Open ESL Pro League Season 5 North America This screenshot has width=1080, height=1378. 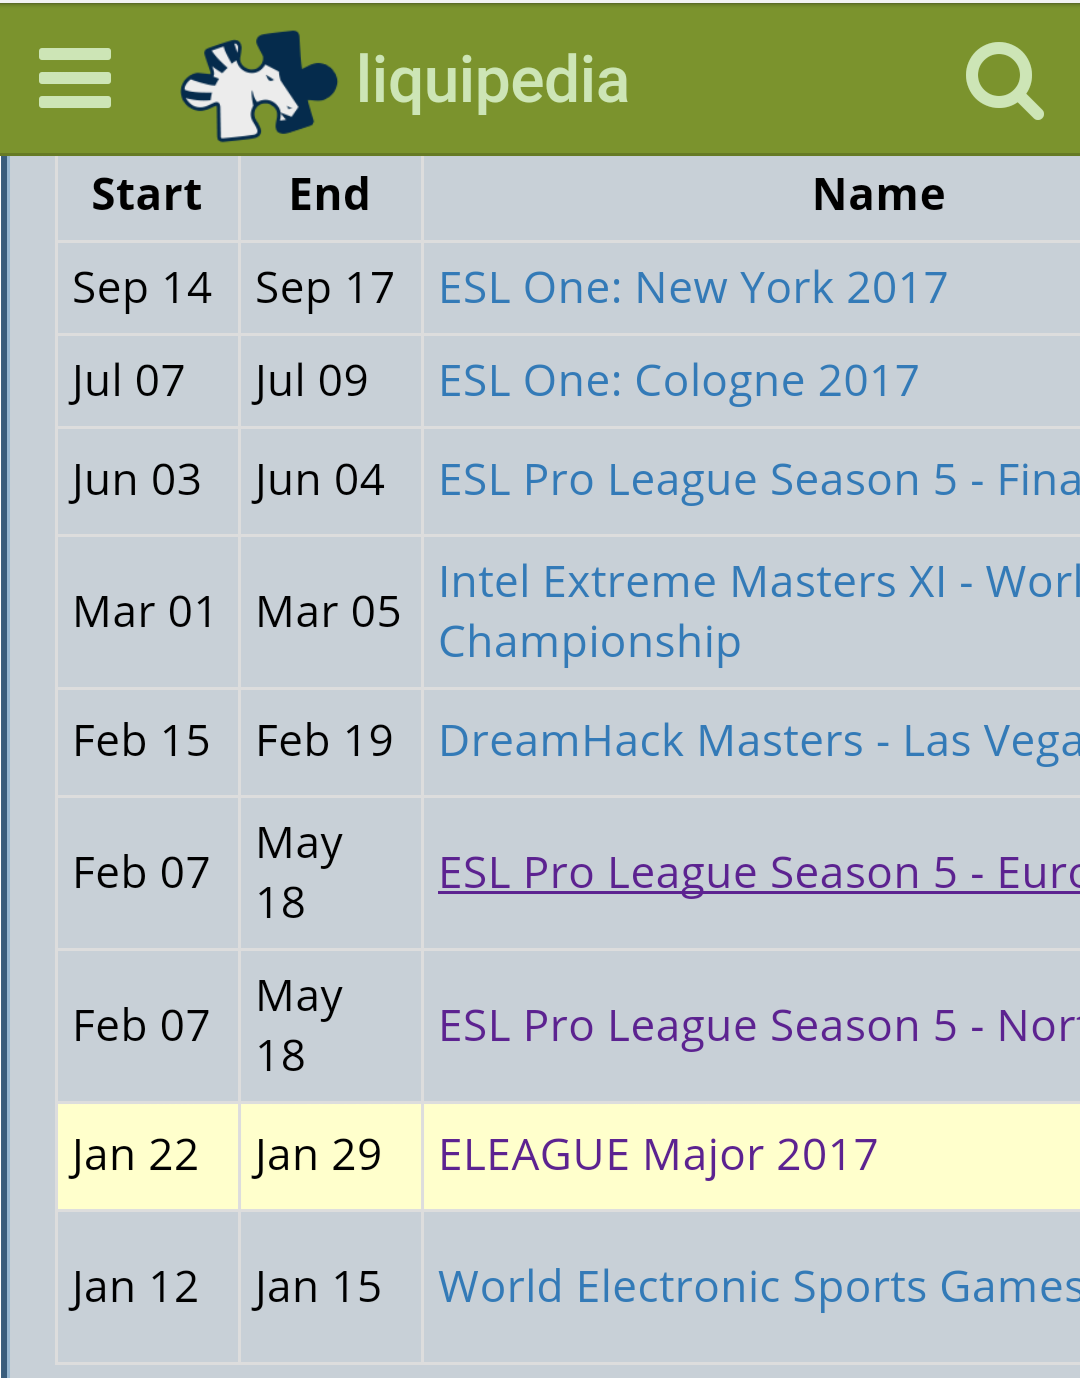tap(759, 1026)
